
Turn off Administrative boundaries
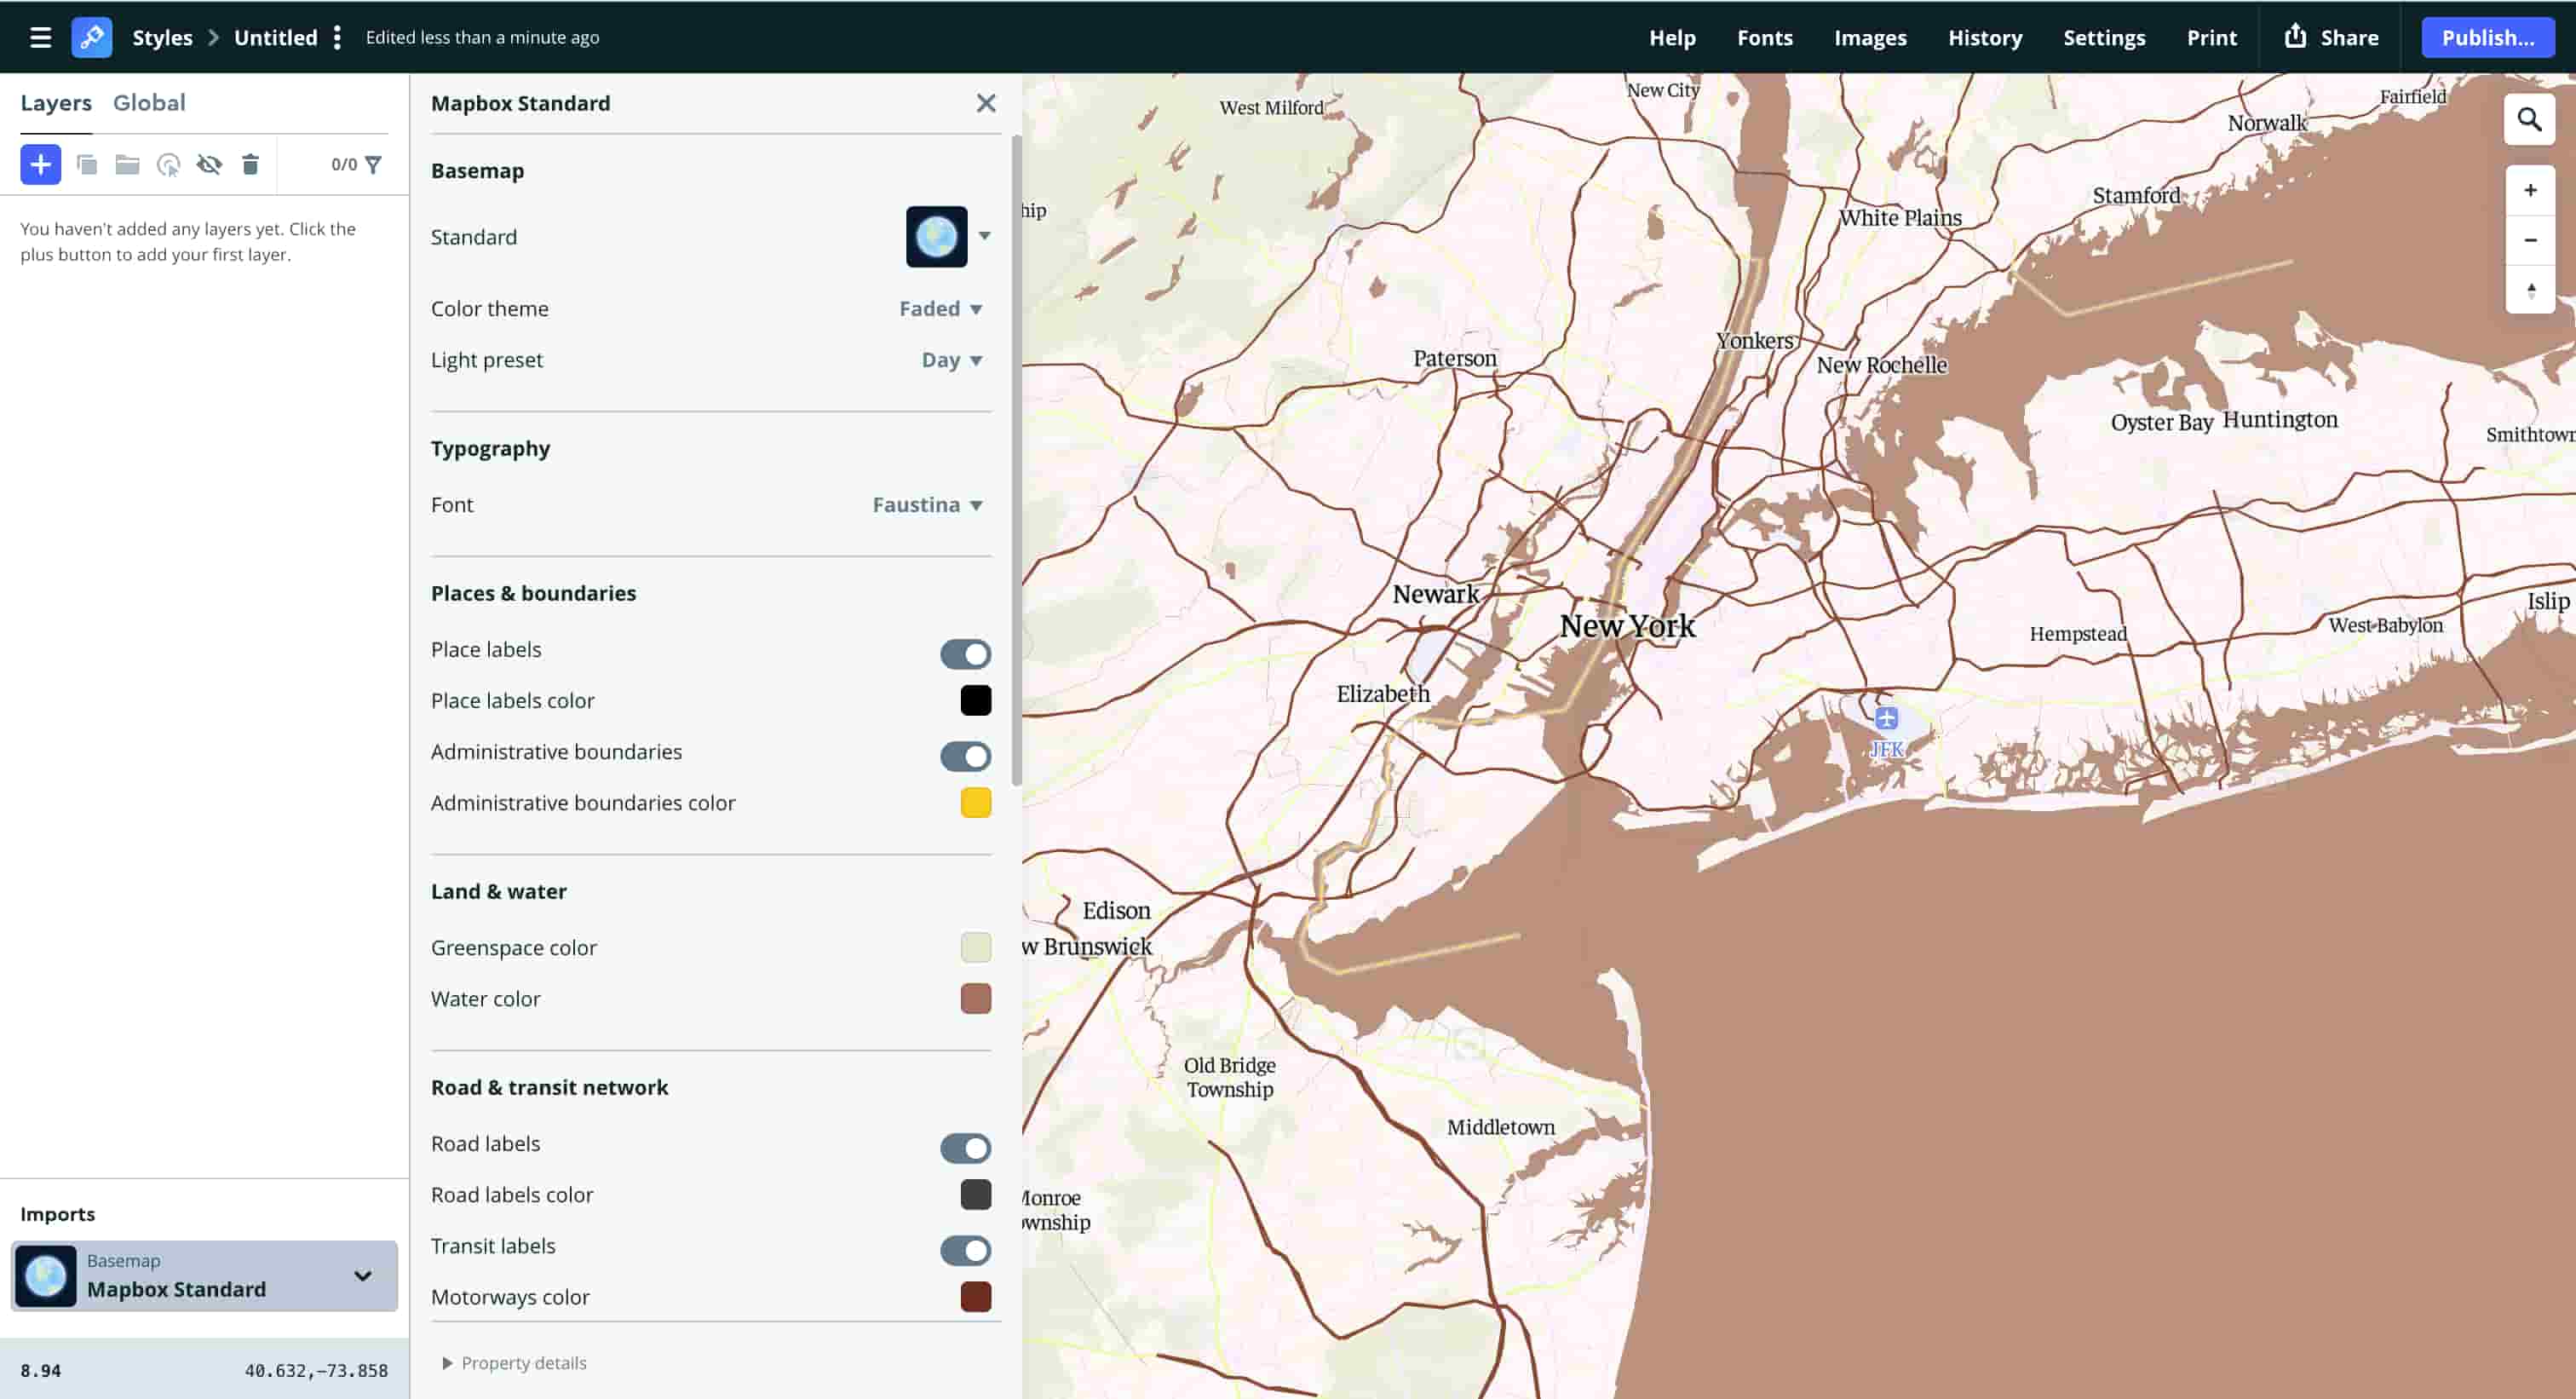965,756
